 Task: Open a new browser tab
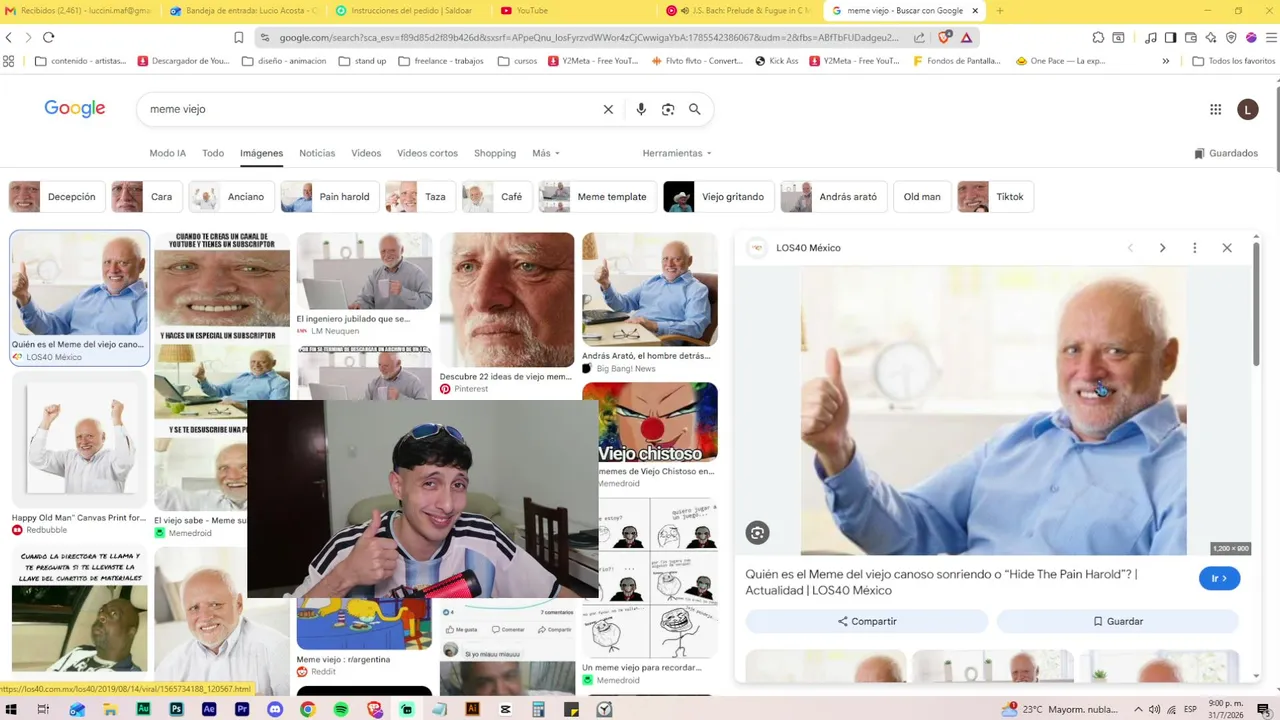pyautogui.click(x=999, y=11)
